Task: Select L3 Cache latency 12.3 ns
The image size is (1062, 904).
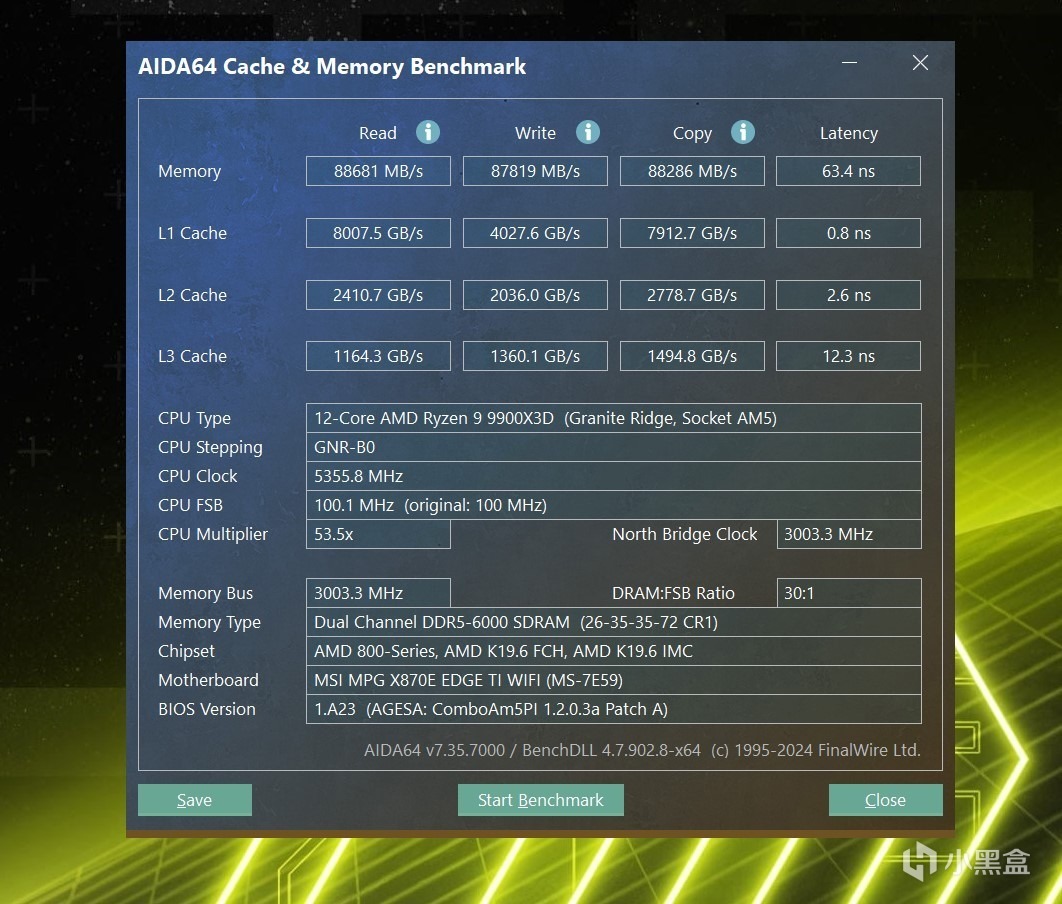Action: click(x=848, y=356)
